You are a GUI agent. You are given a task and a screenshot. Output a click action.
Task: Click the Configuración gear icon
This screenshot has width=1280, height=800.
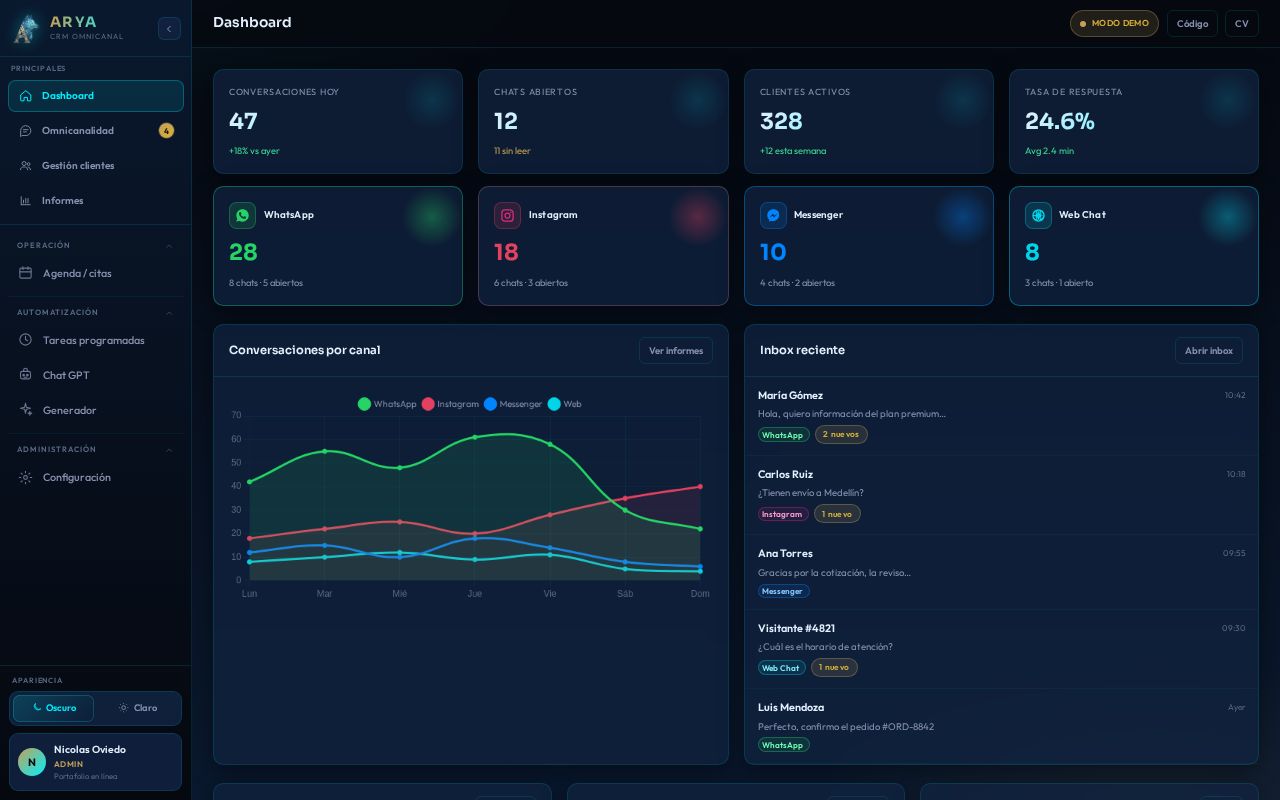[x=26, y=477]
